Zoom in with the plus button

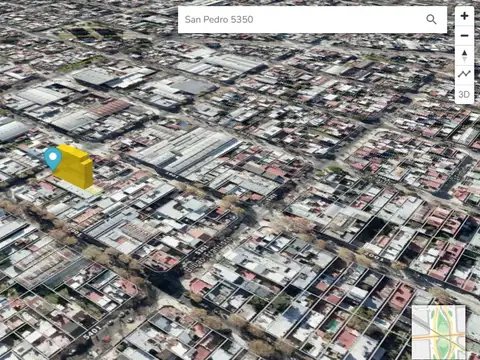tap(464, 16)
